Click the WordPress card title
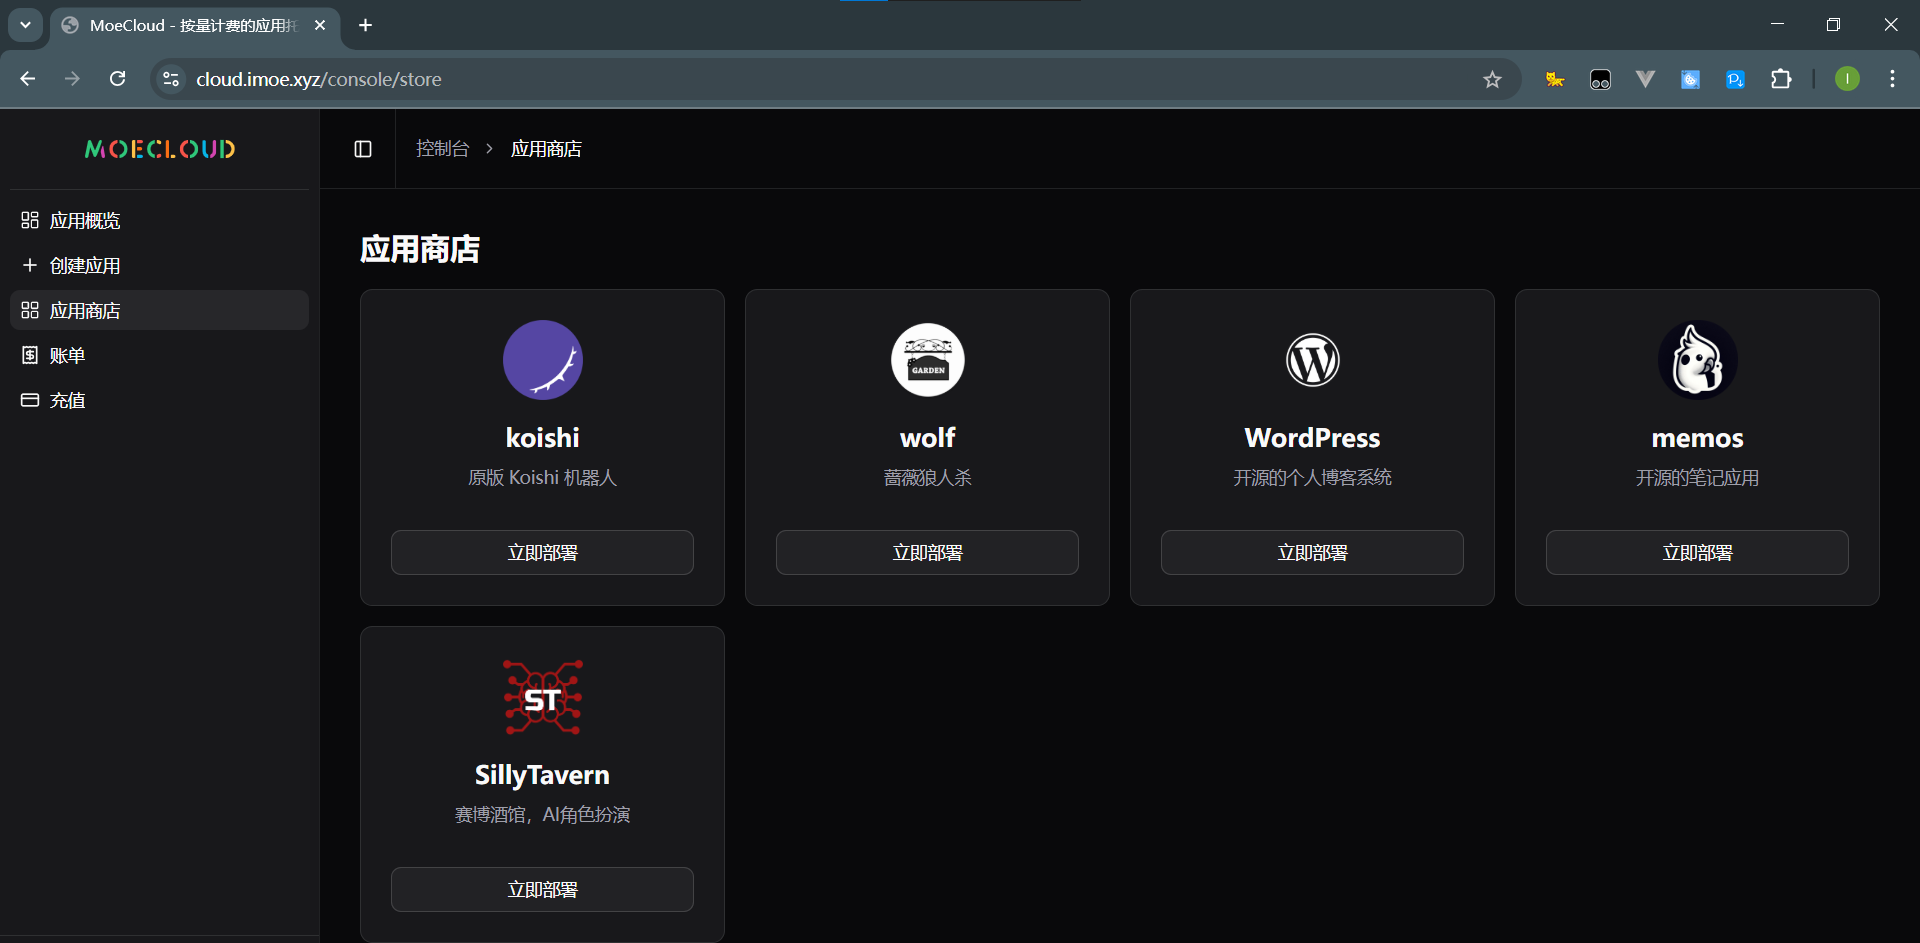 point(1312,438)
